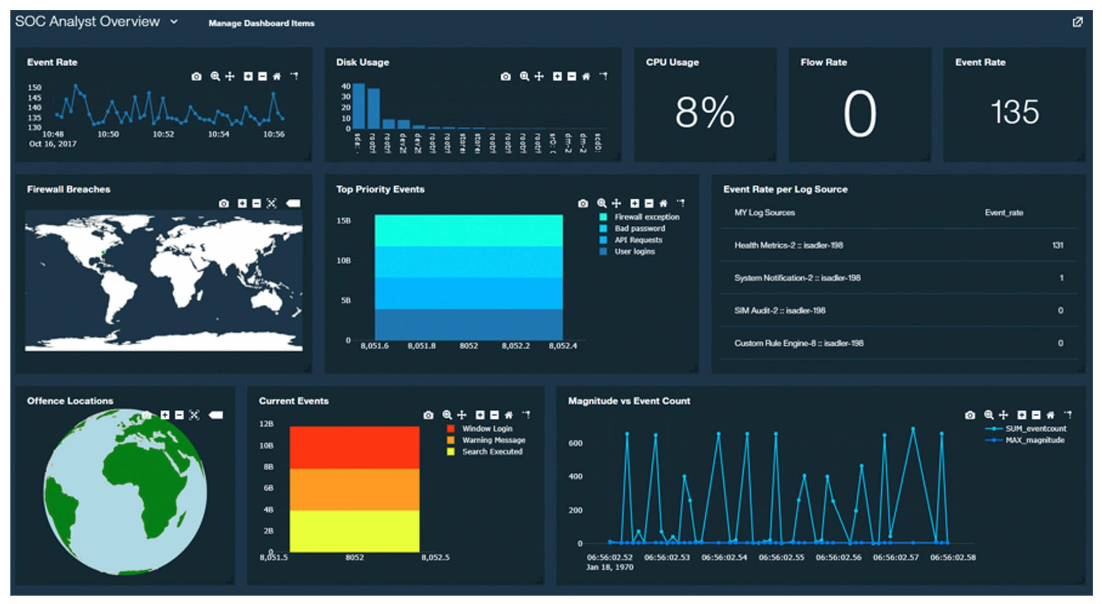Toggle MAX_magnitude series in legend
The width and height of the screenshot is (1102, 604).
click(x=1034, y=440)
